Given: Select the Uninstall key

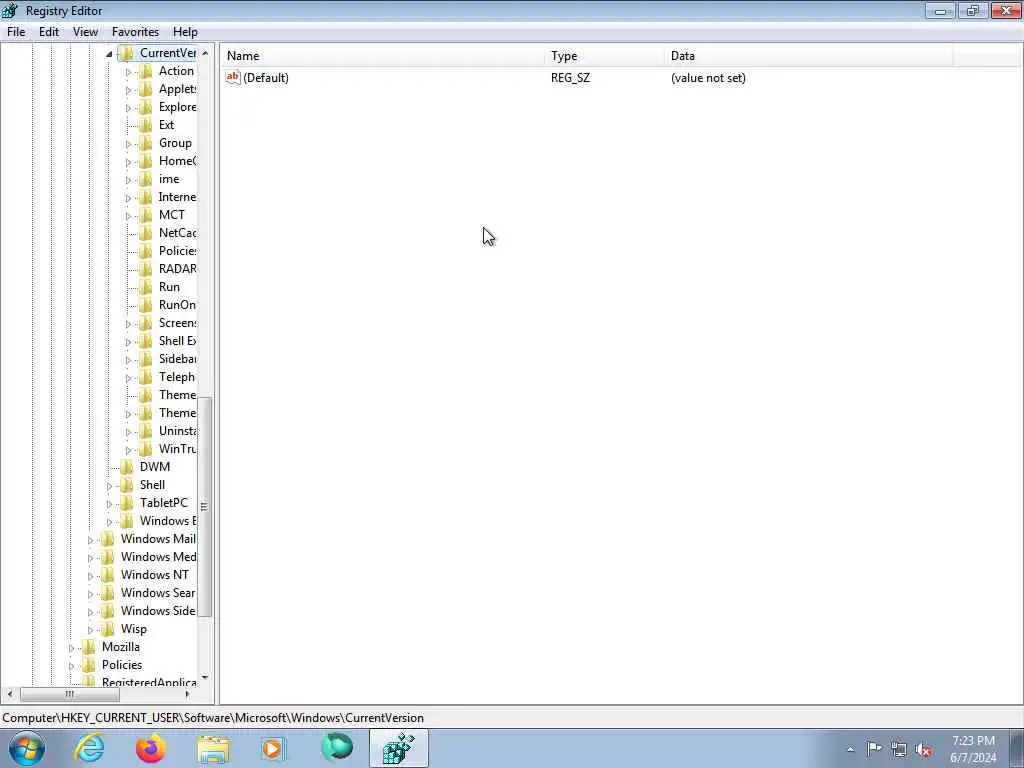Looking at the screenshot, I should click(x=177, y=430).
